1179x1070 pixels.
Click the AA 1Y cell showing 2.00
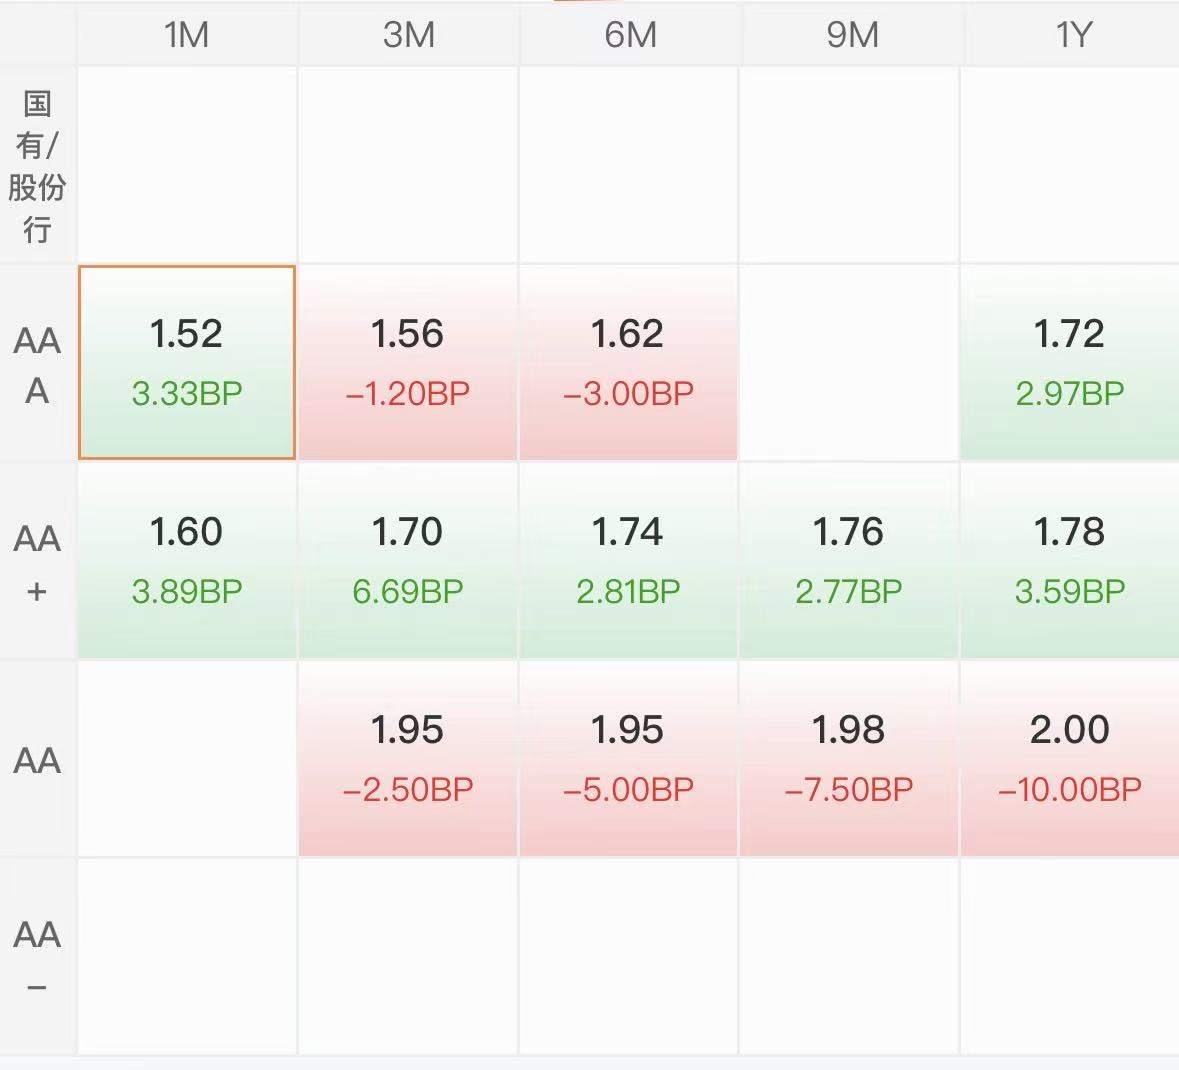click(1069, 758)
